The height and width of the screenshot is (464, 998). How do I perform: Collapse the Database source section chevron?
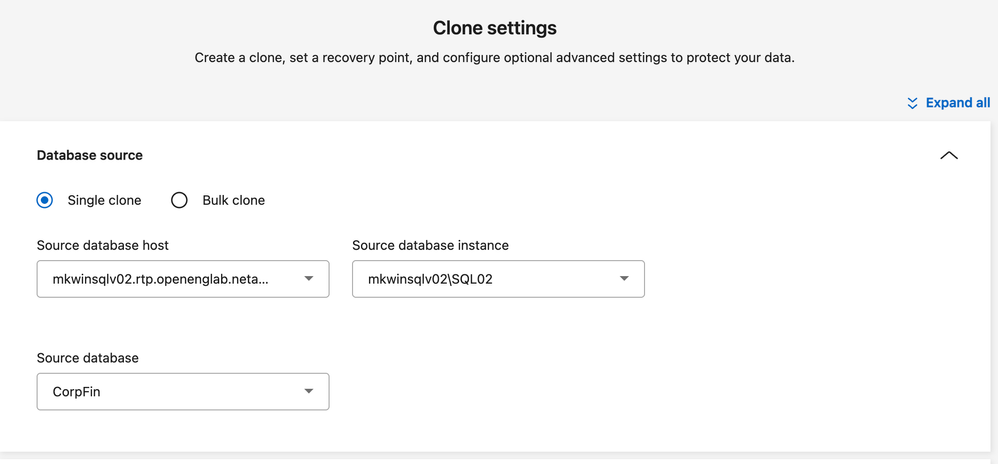(x=949, y=155)
